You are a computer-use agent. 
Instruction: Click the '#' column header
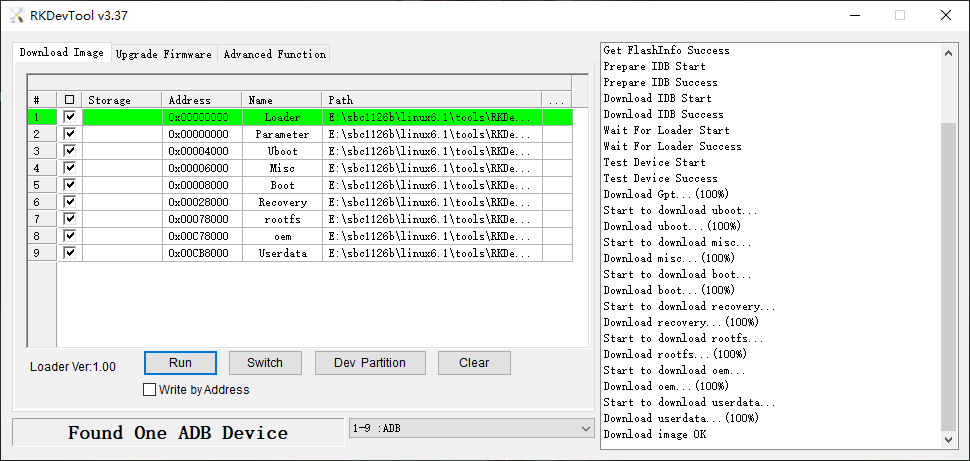(42, 100)
